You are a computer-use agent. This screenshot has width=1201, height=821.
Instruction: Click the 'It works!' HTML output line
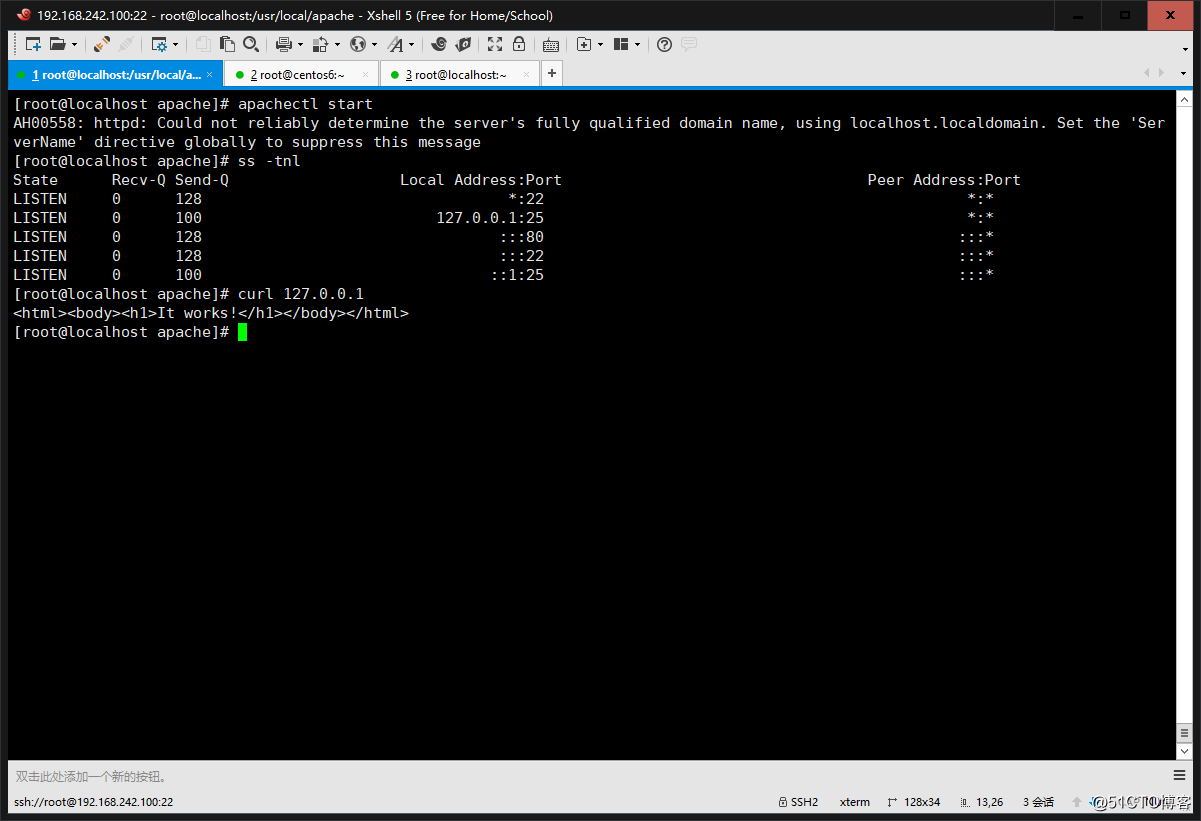click(x=211, y=313)
